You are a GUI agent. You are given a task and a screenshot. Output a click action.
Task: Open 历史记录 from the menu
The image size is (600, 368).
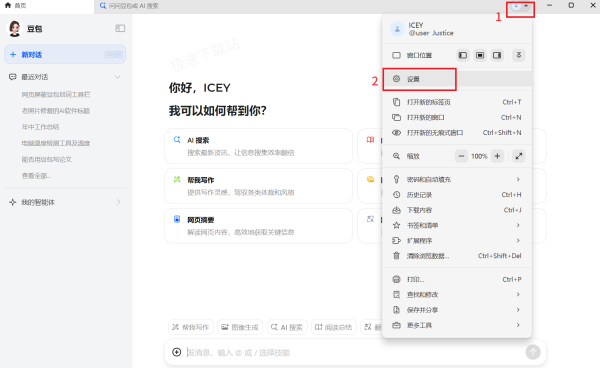[x=457, y=195]
